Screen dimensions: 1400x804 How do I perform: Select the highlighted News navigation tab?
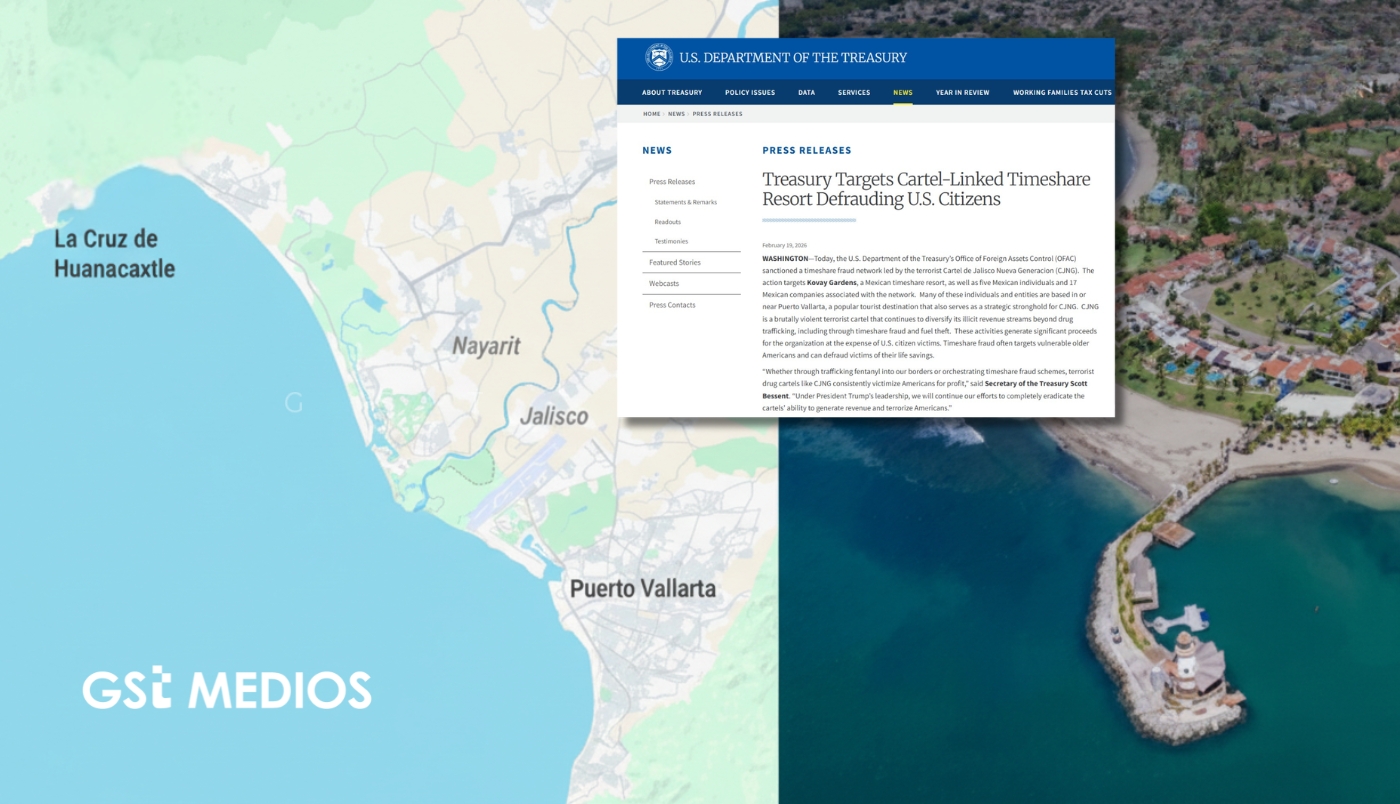pos(902,93)
